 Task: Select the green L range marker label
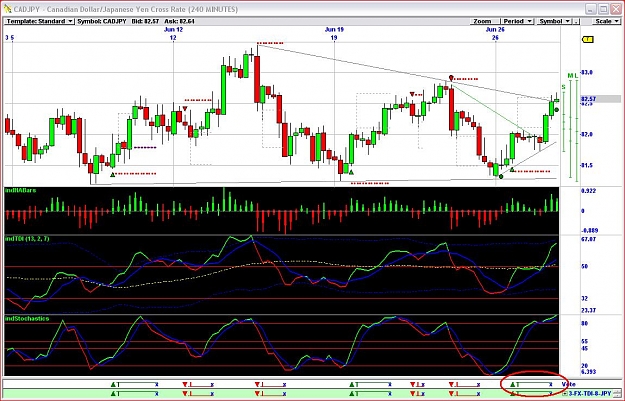(x=576, y=76)
